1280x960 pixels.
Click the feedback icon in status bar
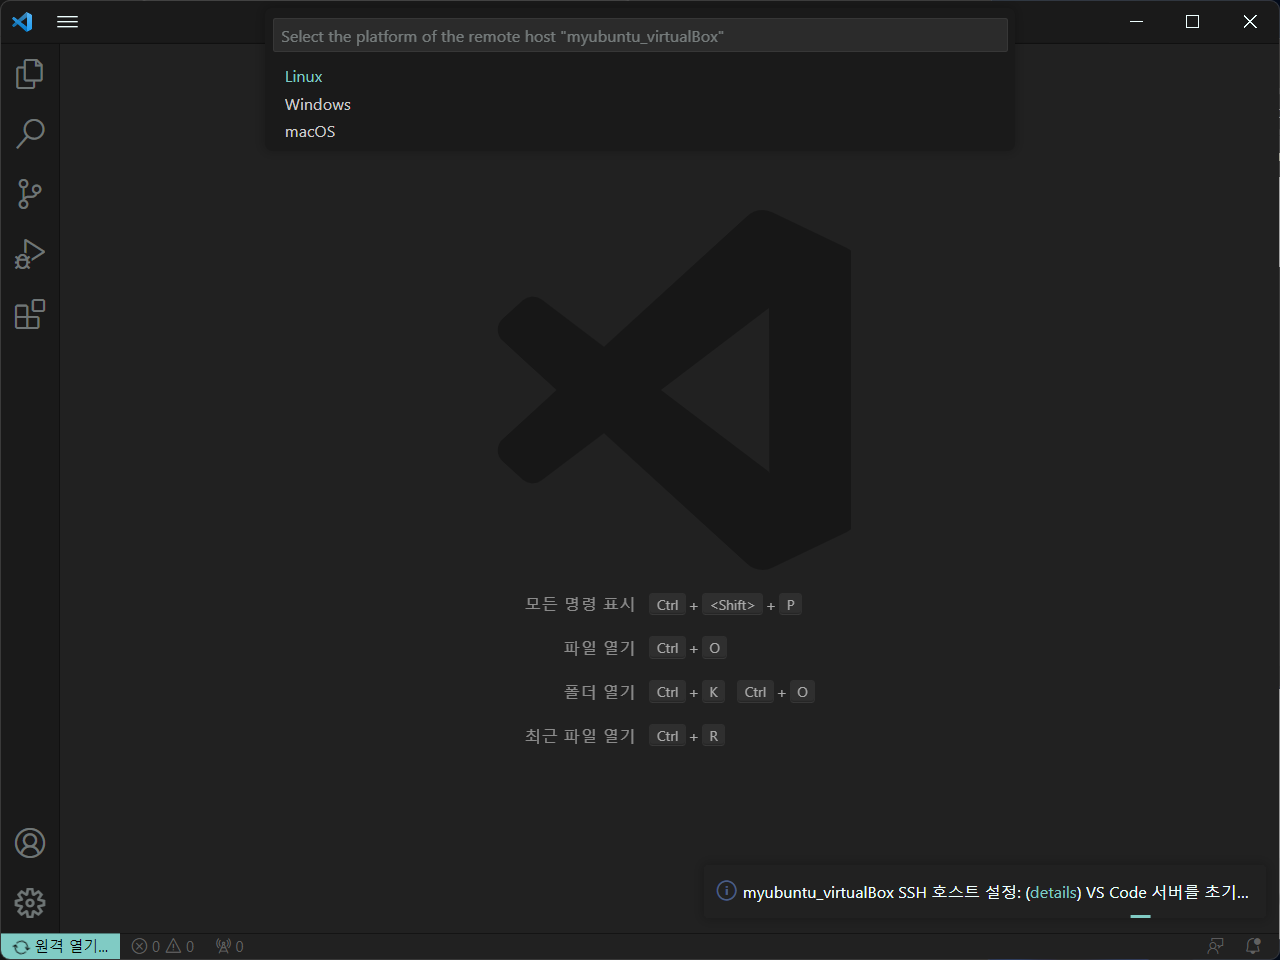[1215, 946]
